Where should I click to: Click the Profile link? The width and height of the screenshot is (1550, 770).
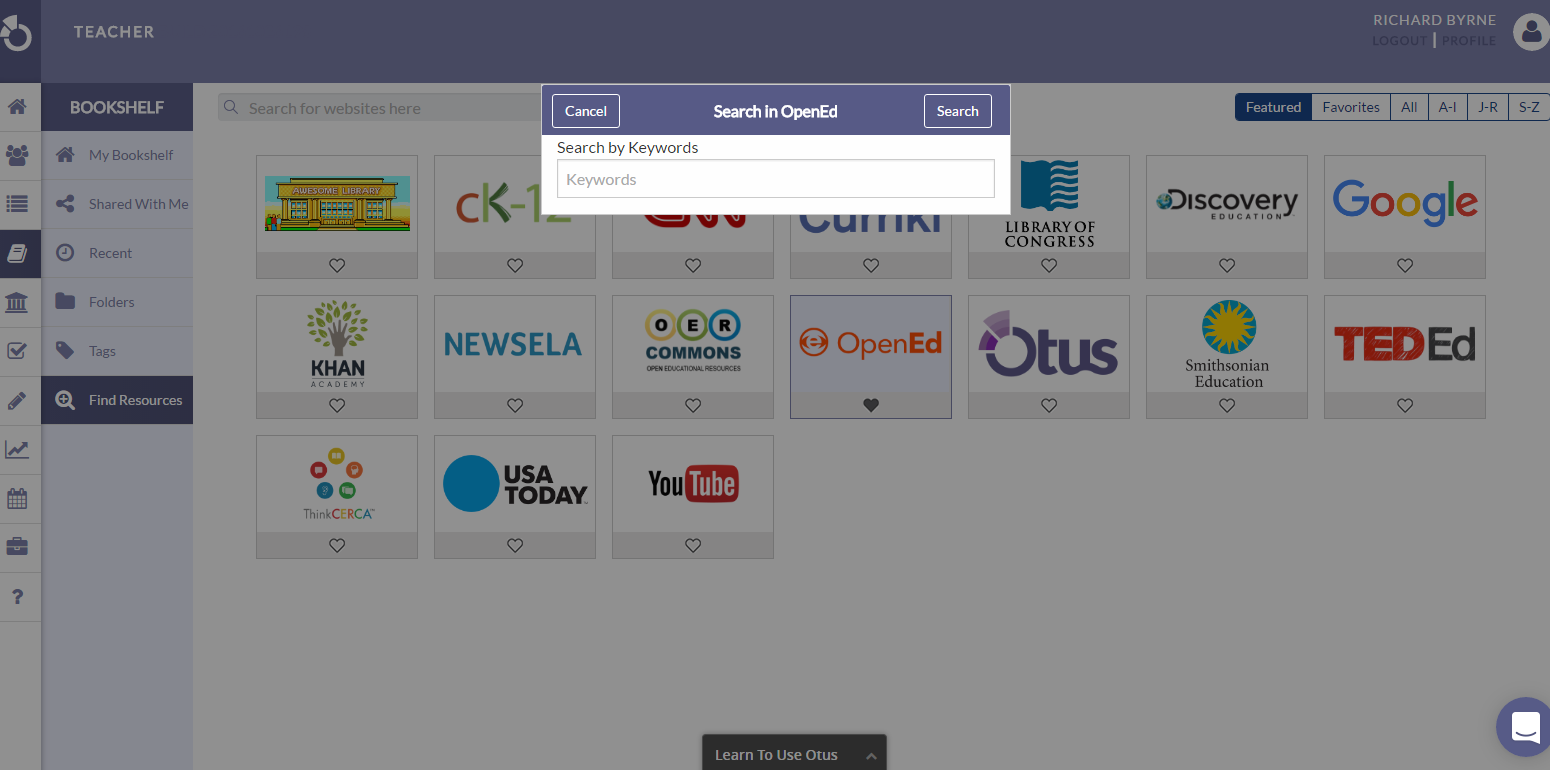[x=1469, y=41]
